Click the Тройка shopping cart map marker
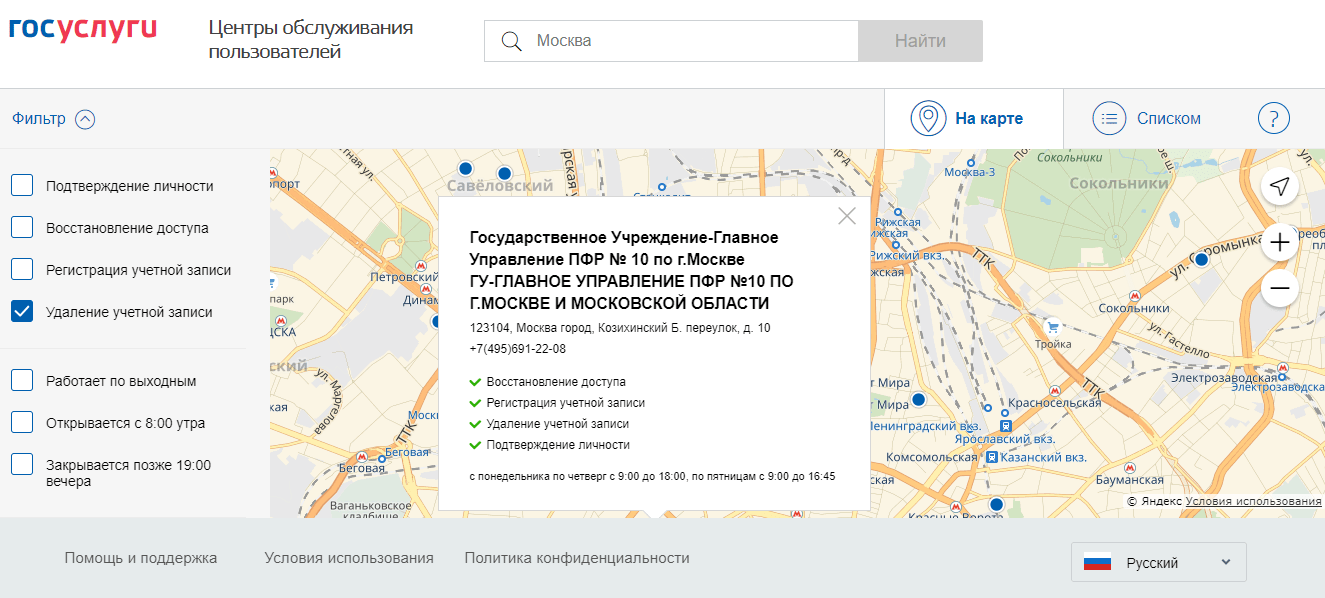The width and height of the screenshot is (1325, 598). 1052,327
